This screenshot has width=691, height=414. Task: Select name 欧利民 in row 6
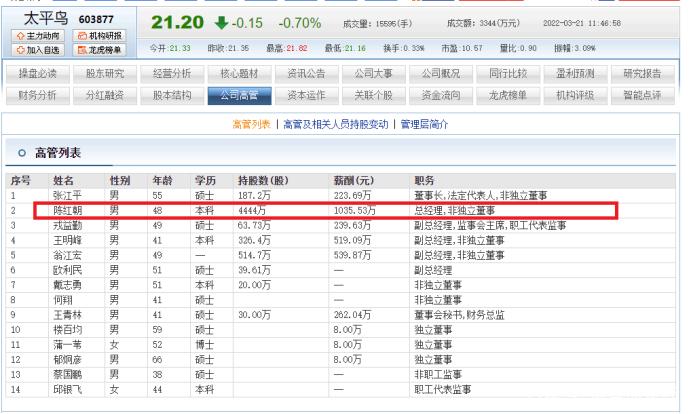[x=67, y=270]
